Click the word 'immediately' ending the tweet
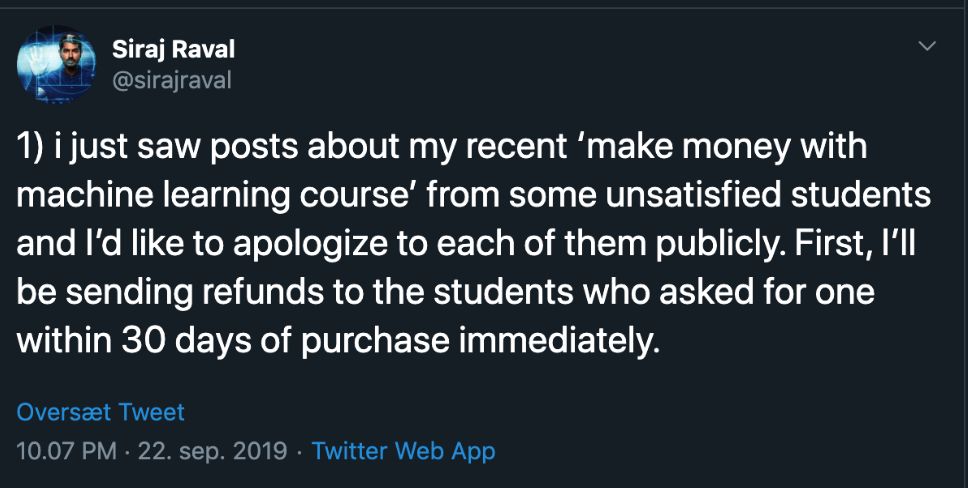This screenshot has height=488, width=968. tap(558, 341)
